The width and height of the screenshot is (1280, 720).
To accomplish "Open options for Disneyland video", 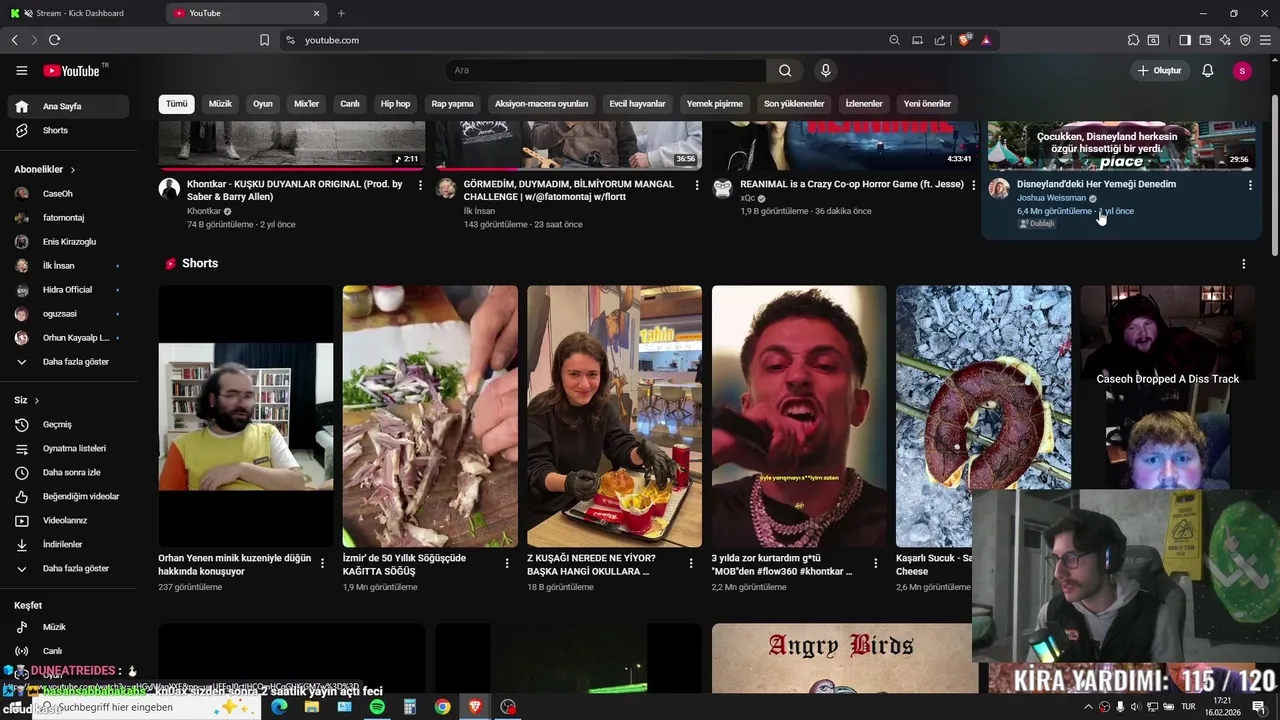I will [x=1250, y=185].
